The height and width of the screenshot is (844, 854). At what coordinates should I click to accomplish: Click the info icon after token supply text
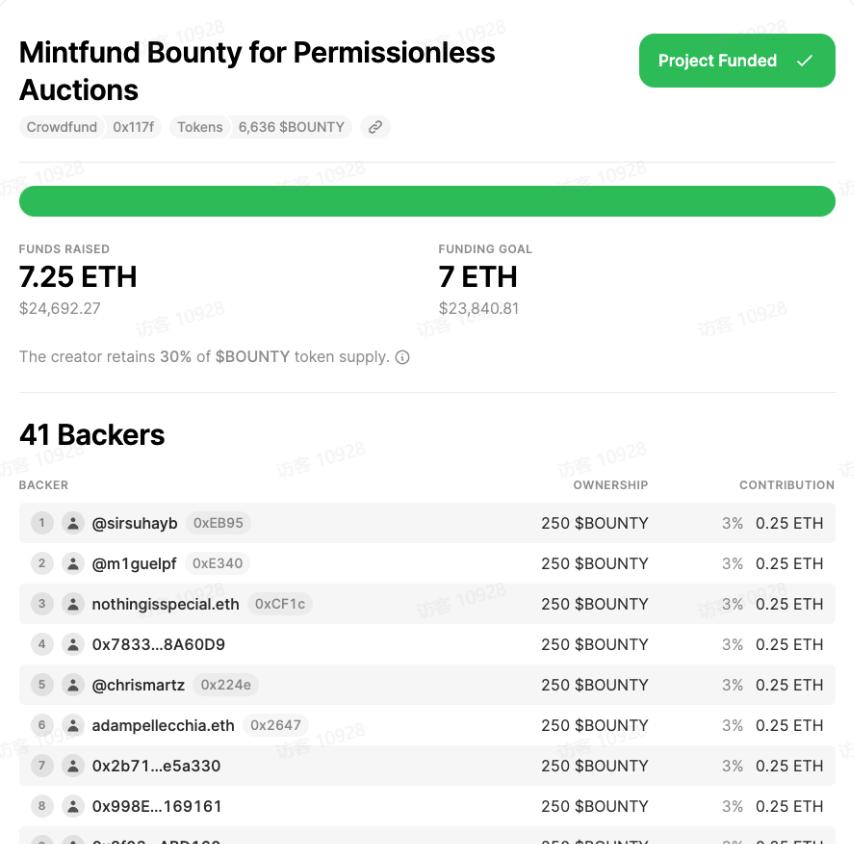coord(402,357)
